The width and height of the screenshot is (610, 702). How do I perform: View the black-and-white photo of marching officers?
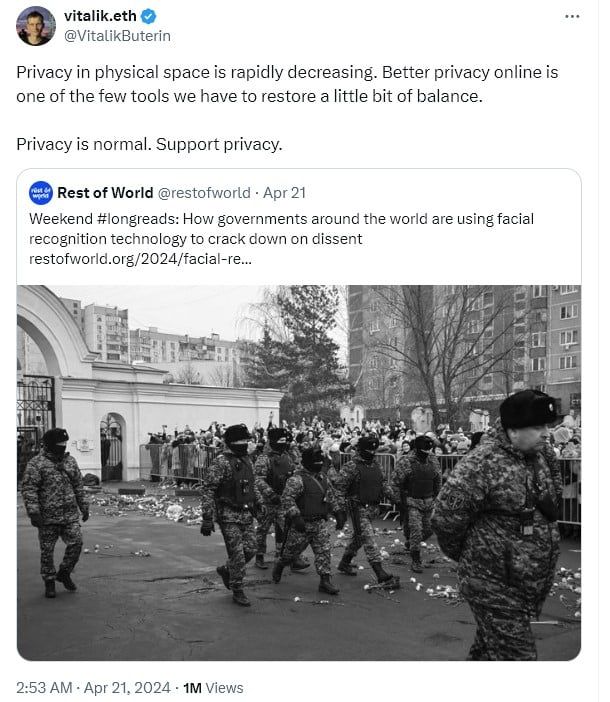pyautogui.click(x=299, y=473)
